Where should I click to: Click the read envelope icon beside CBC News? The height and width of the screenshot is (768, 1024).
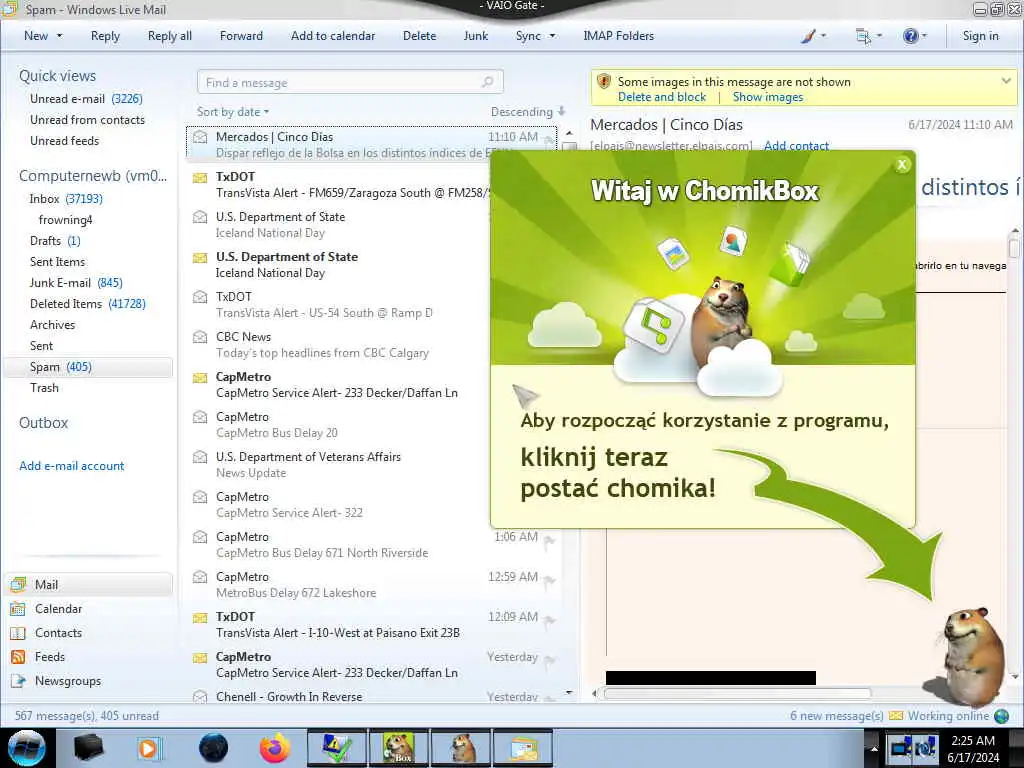click(200, 337)
